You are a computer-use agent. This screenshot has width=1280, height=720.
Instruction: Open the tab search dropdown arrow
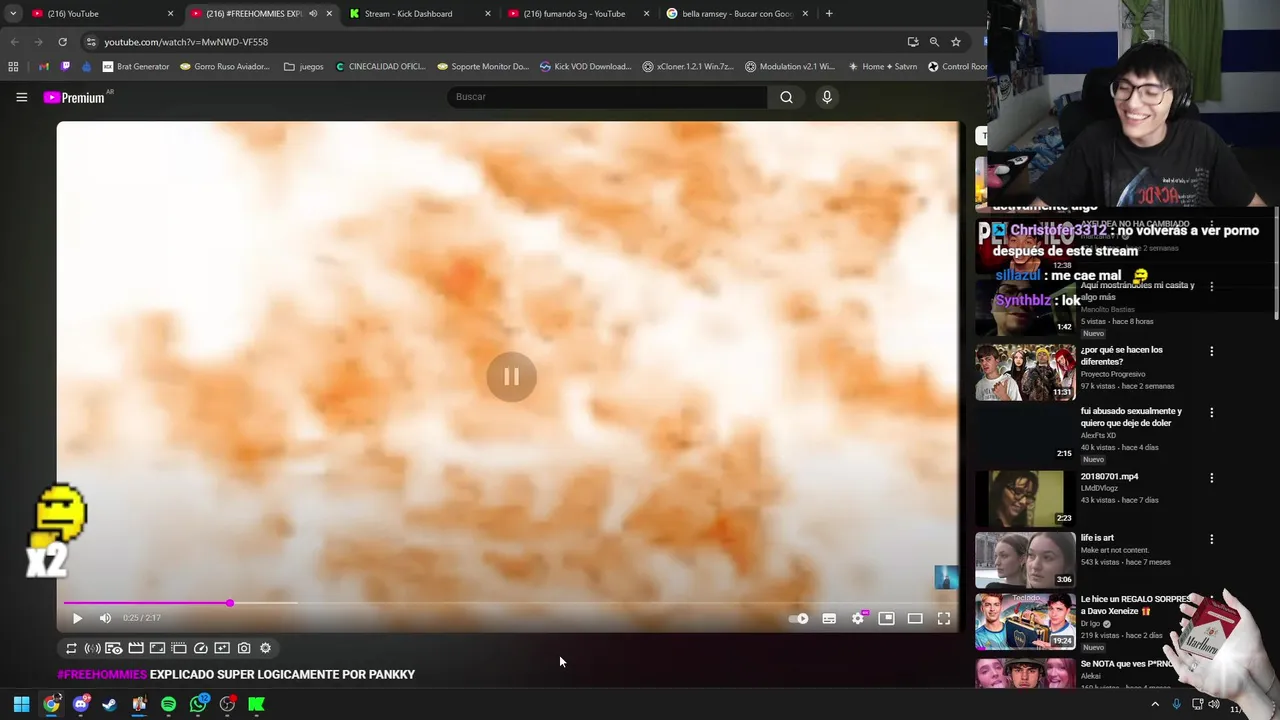click(12, 14)
